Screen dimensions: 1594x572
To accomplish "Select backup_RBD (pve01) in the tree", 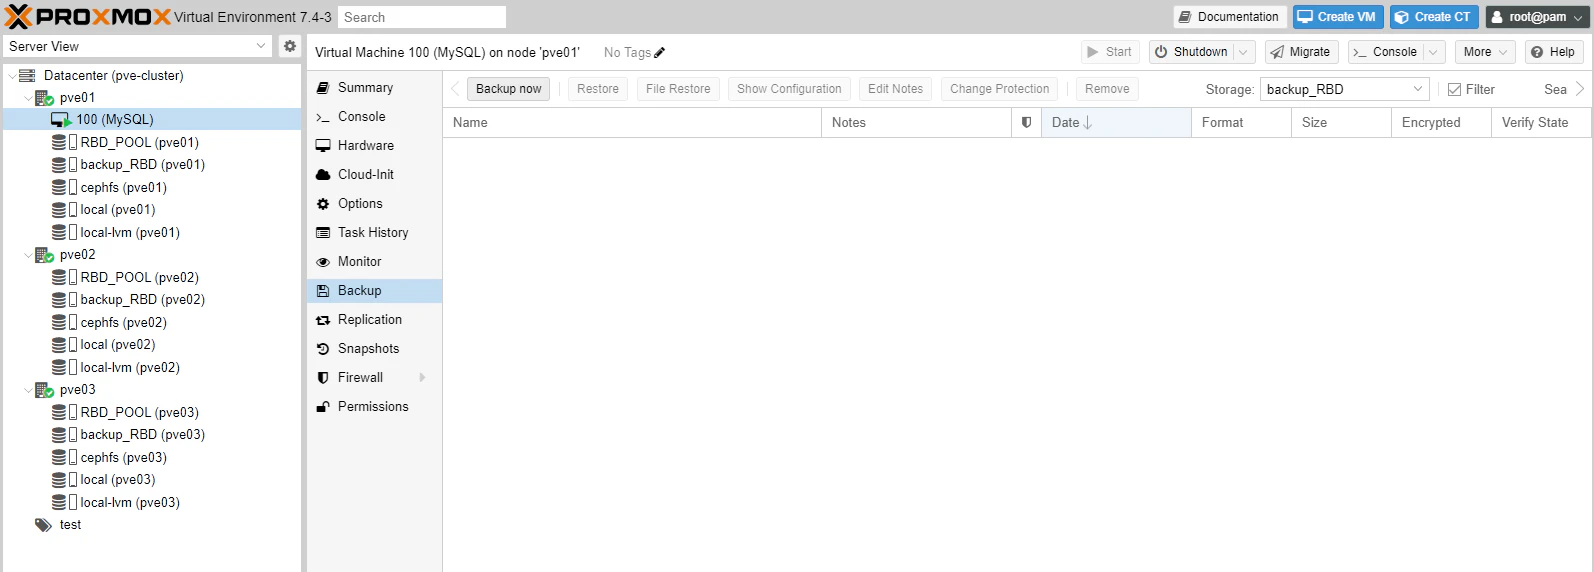I will (143, 164).
